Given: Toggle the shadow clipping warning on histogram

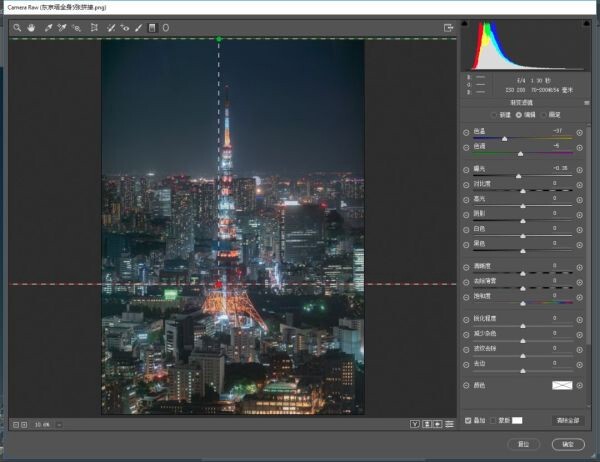Looking at the screenshot, I should coord(465,24).
